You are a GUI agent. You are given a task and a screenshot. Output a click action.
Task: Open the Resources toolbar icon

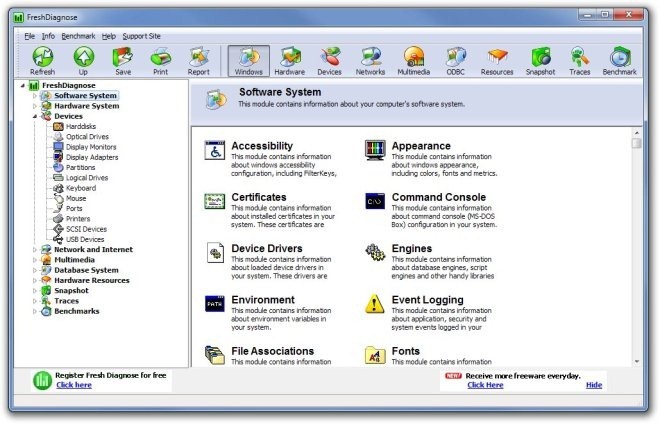[x=497, y=61]
